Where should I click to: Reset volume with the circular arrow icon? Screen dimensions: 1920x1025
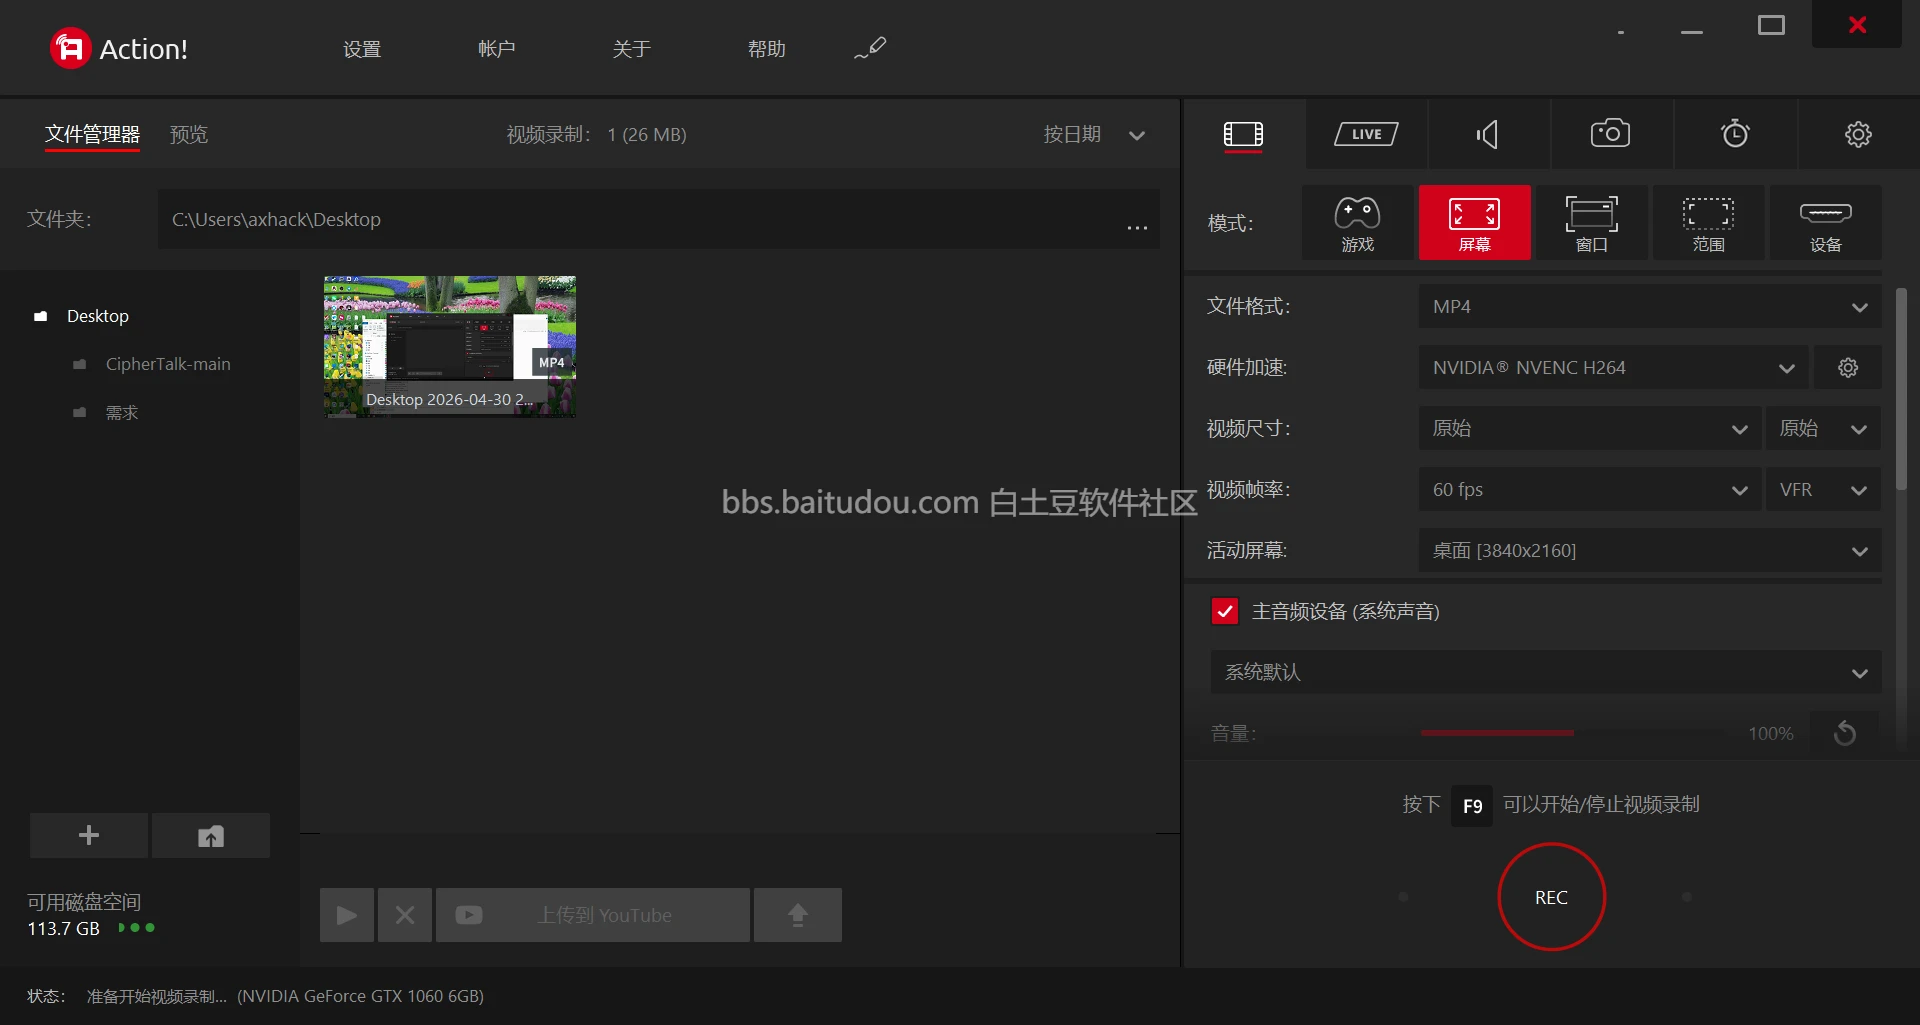click(x=1845, y=733)
